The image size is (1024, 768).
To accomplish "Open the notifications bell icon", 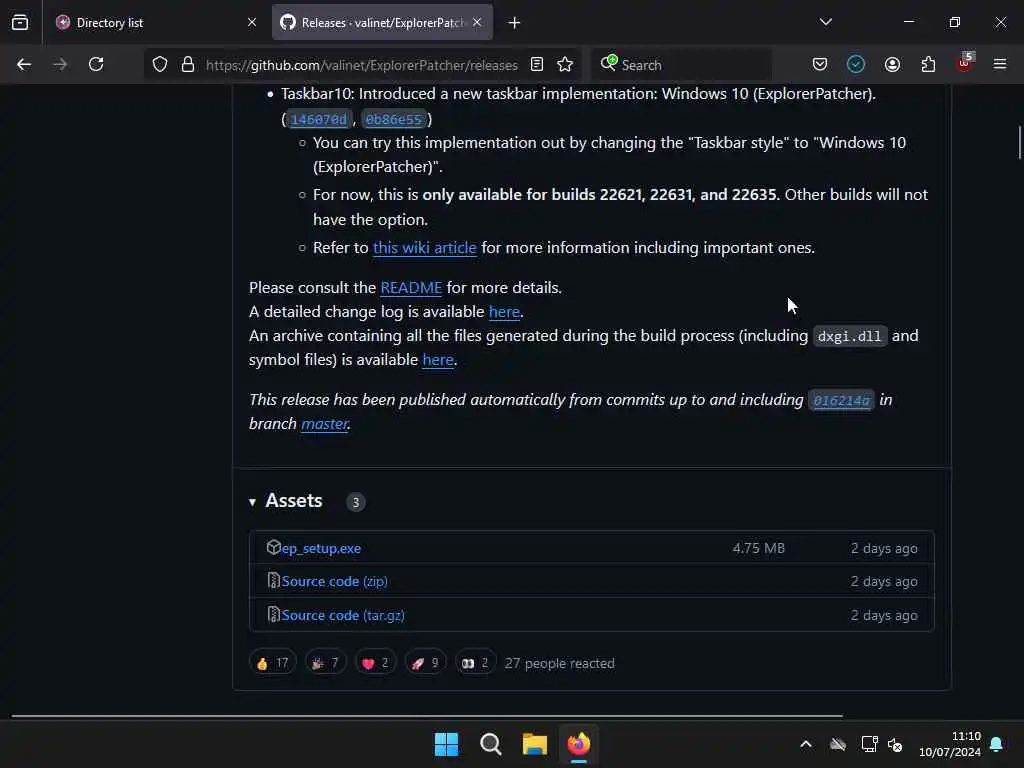I will point(997,744).
